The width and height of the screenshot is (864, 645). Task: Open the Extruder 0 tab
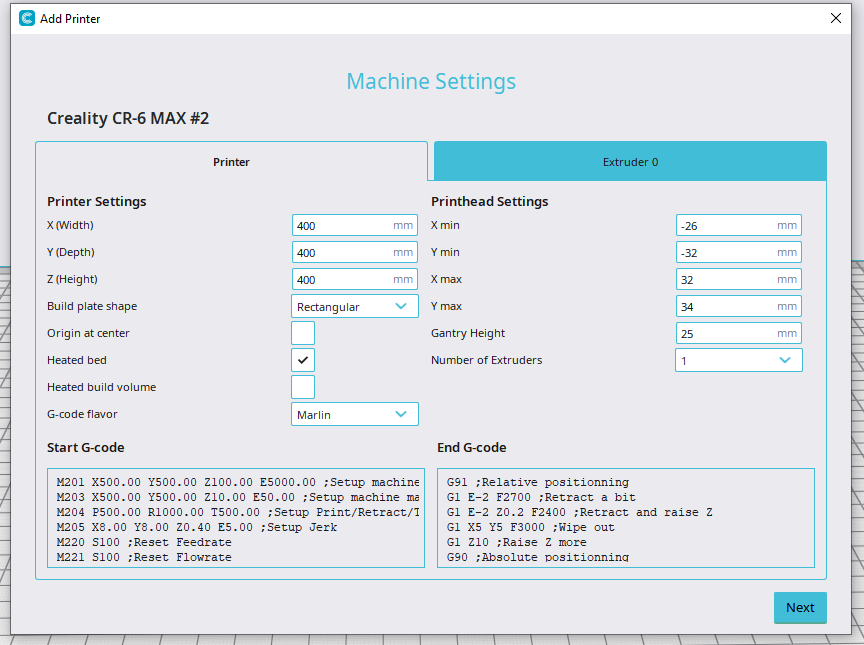click(x=630, y=162)
